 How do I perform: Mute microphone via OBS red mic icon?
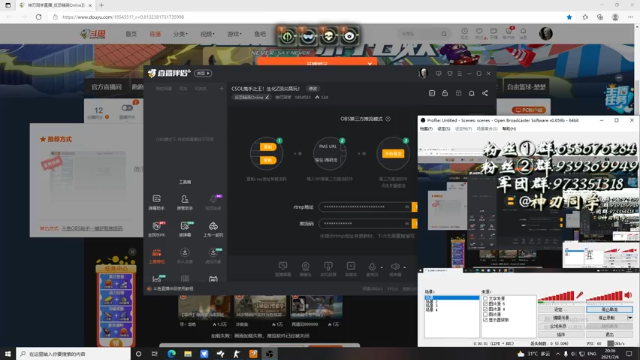point(580,295)
